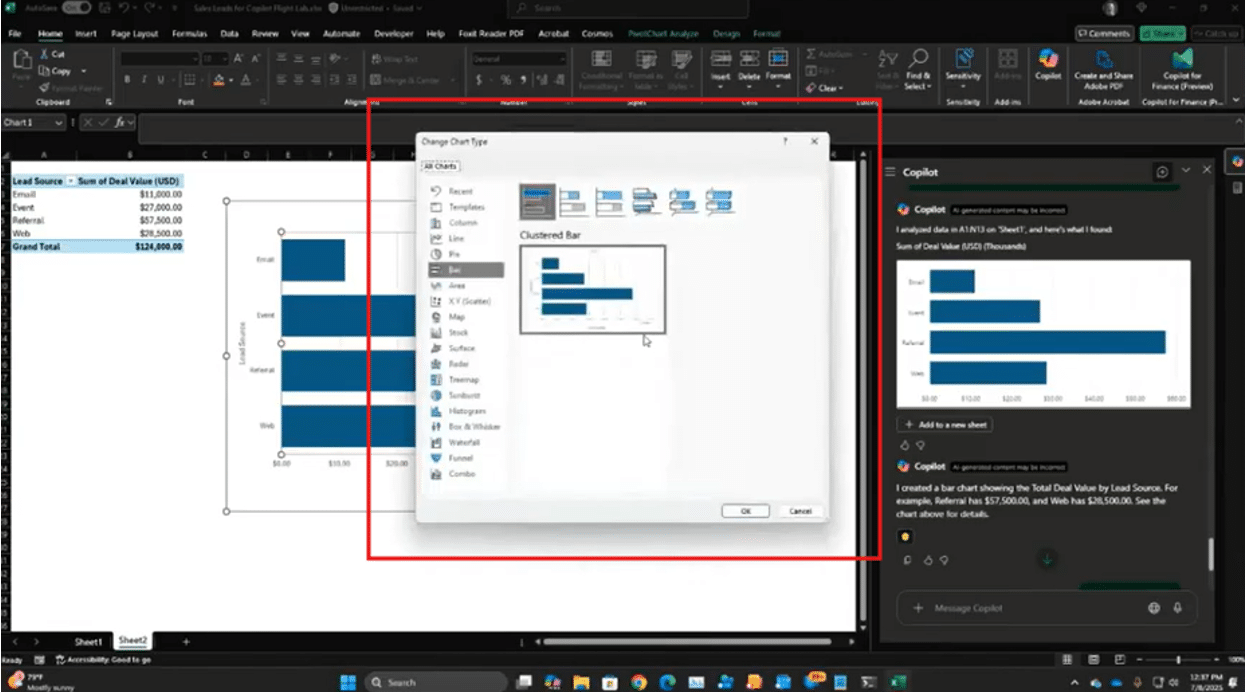Select Stacked Bar chart subtype icon
This screenshot has height=692, width=1245.
coord(573,202)
